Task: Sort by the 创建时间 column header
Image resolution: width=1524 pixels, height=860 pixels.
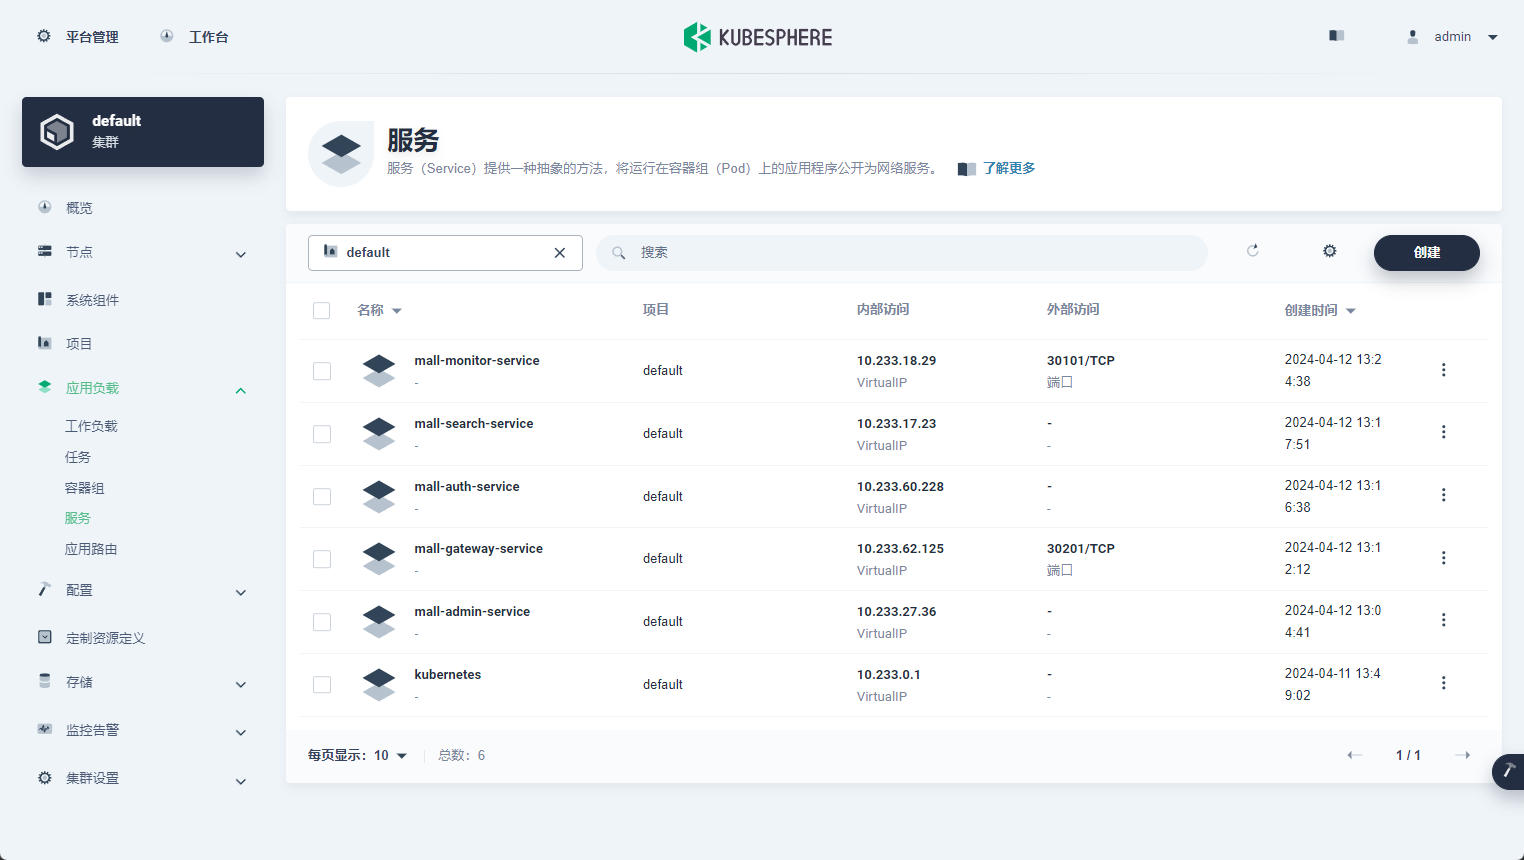Action: pos(1320,310)
